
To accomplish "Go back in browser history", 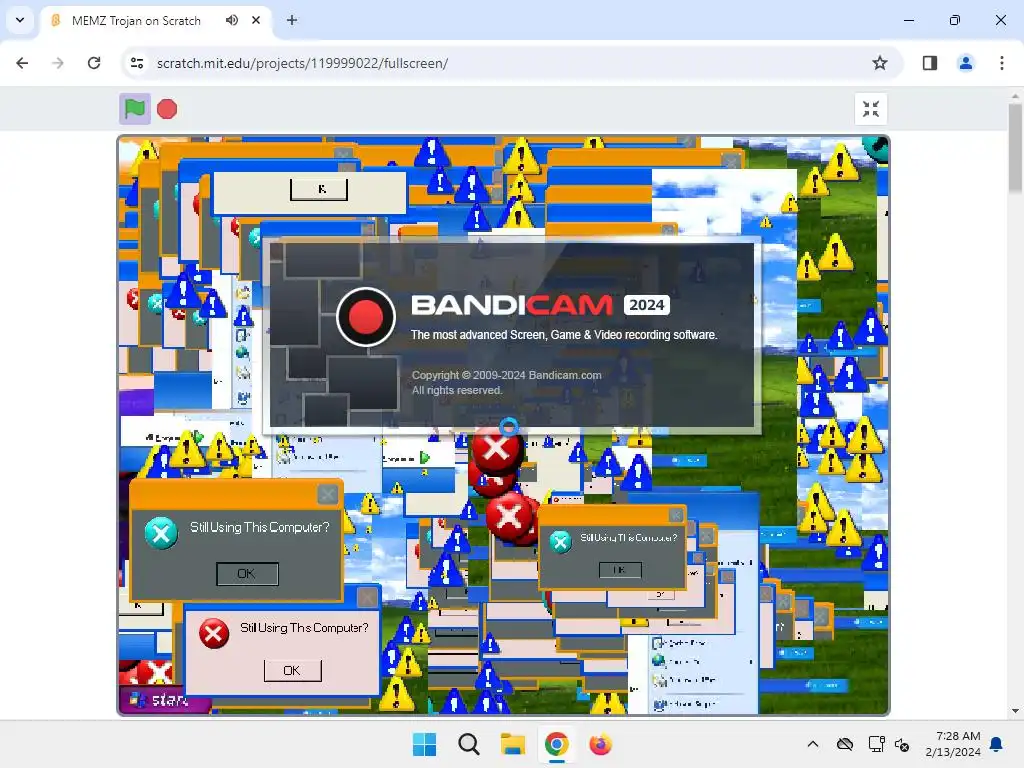I will coord(22,63).
